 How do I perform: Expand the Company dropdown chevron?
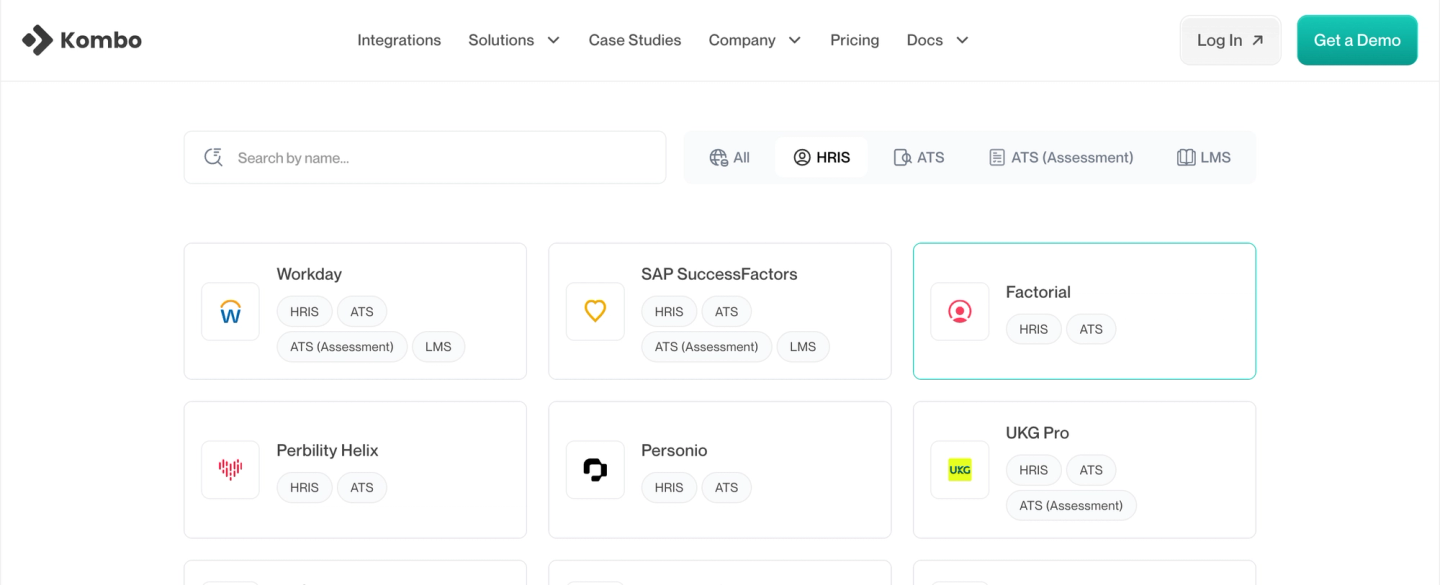click(795, 40)
